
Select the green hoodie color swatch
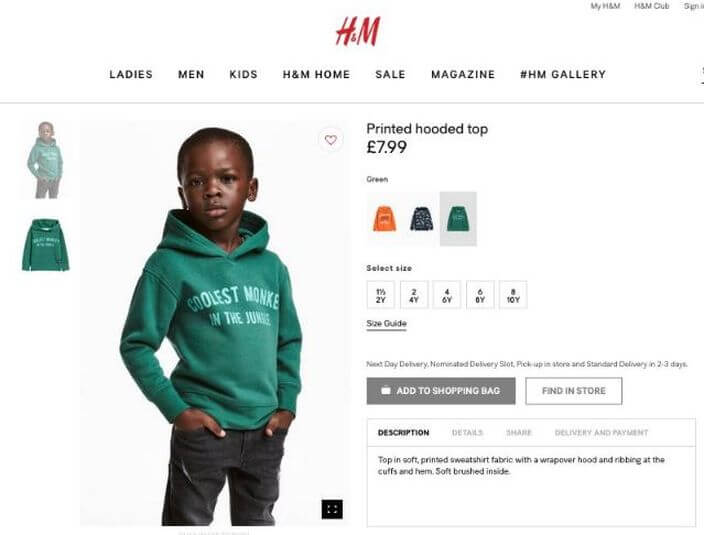coord(458,219)
